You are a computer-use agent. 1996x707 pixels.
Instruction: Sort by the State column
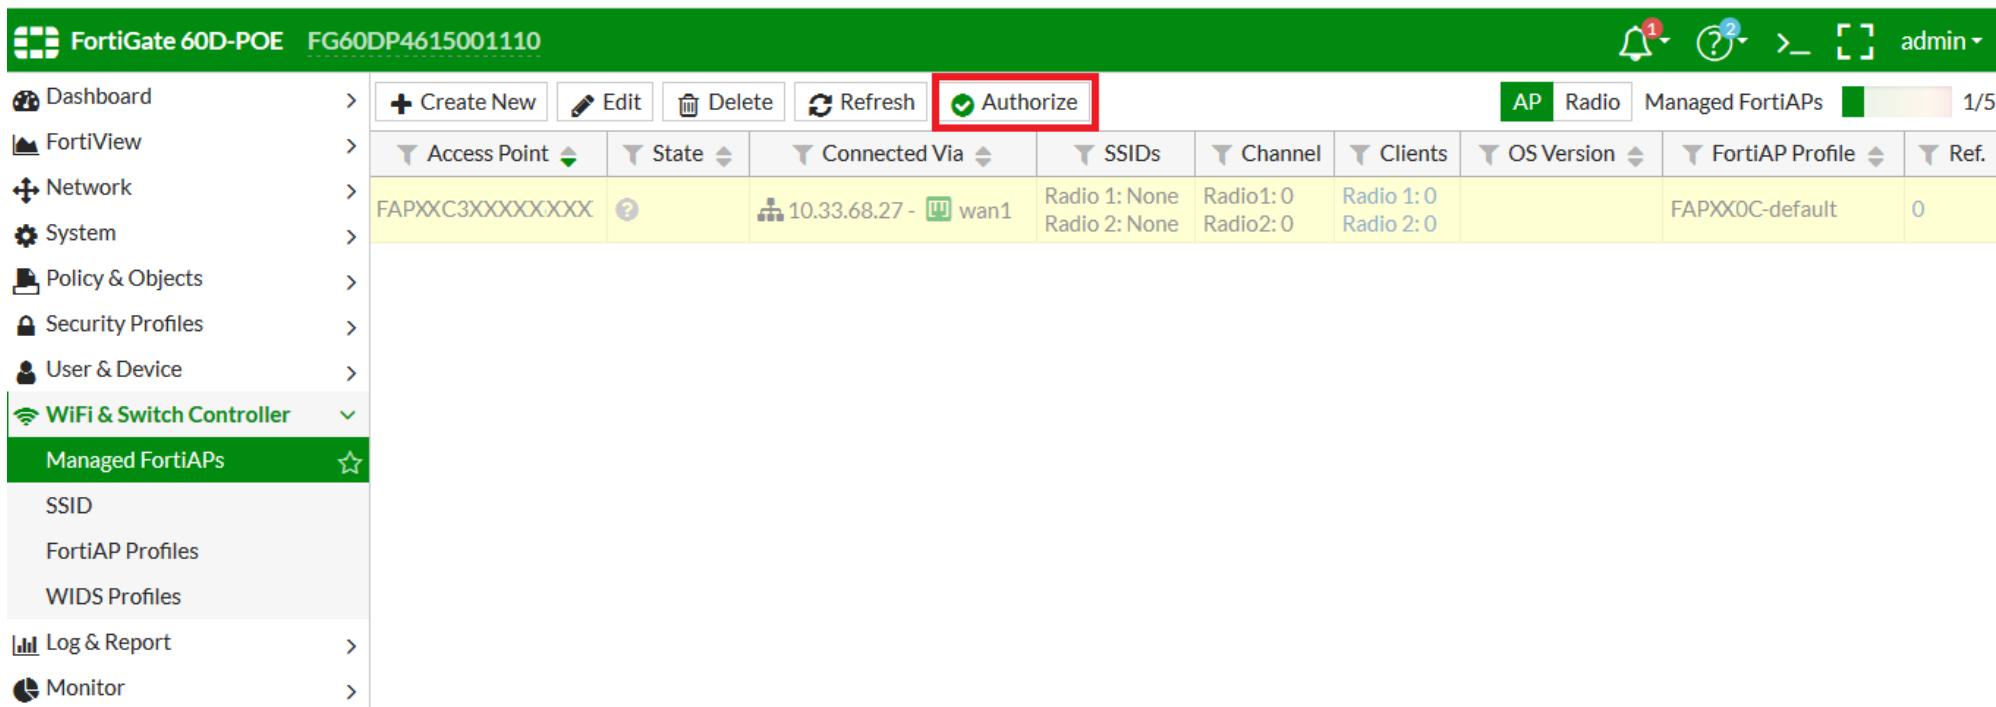click(724, 155)
